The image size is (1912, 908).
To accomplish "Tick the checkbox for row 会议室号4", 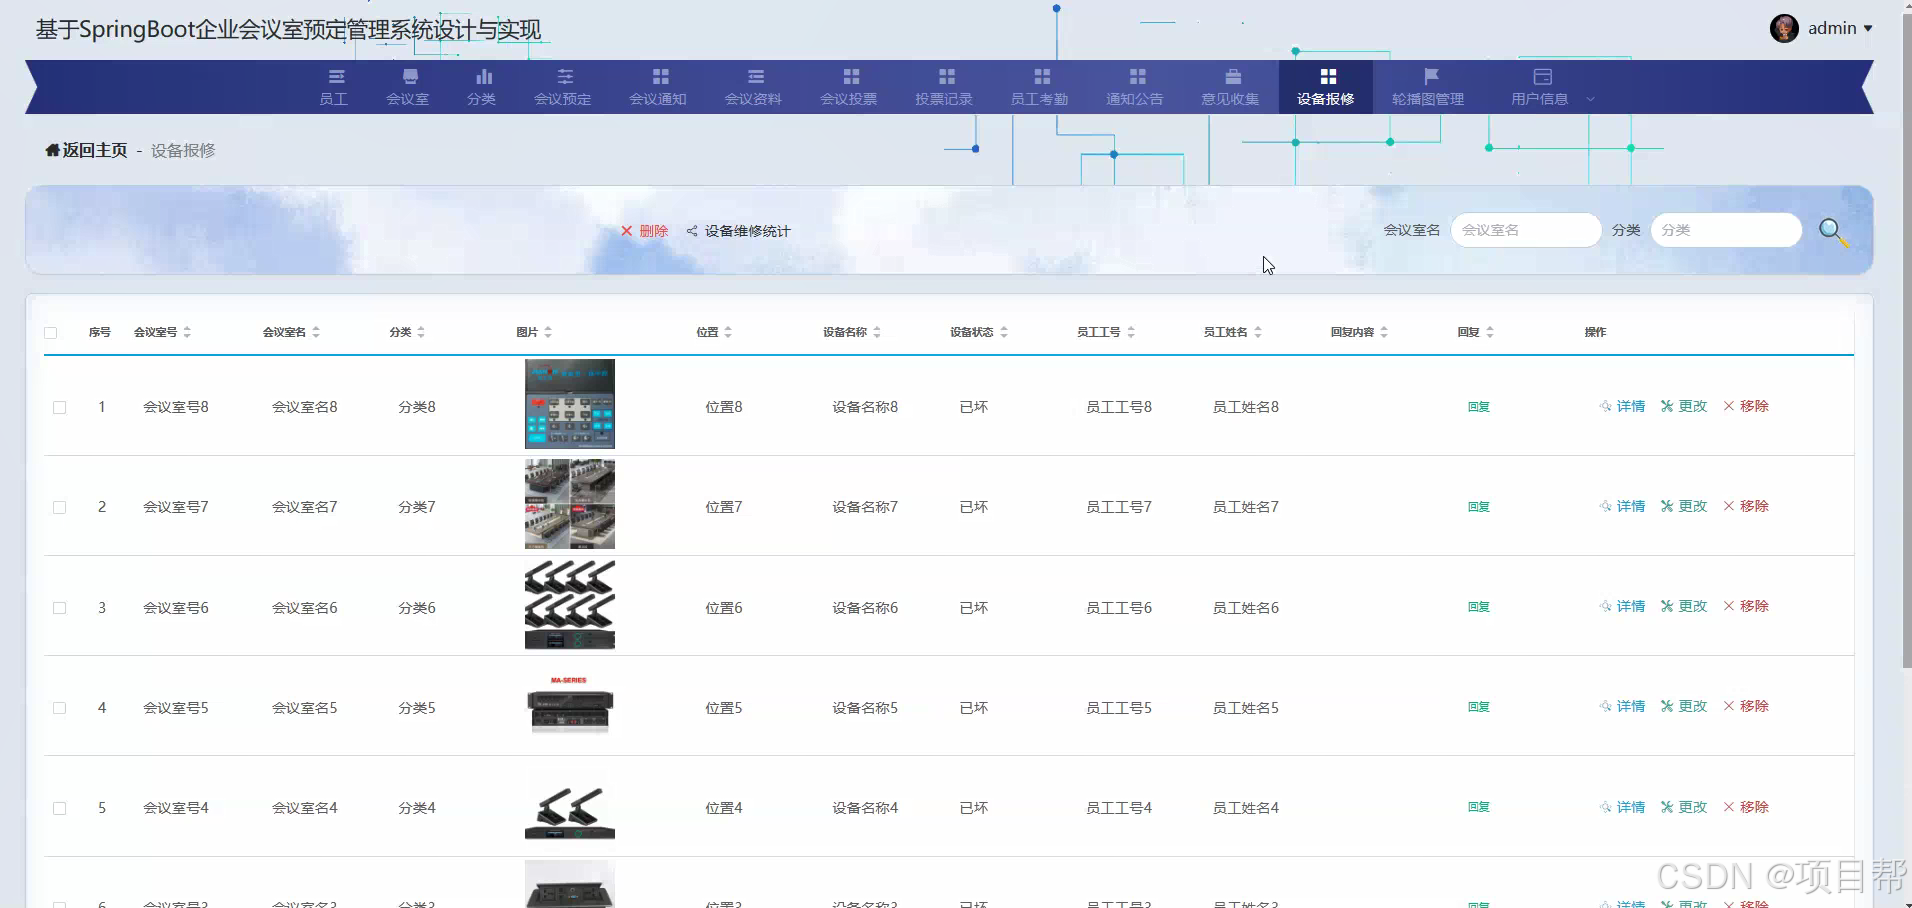I will 60,808.
